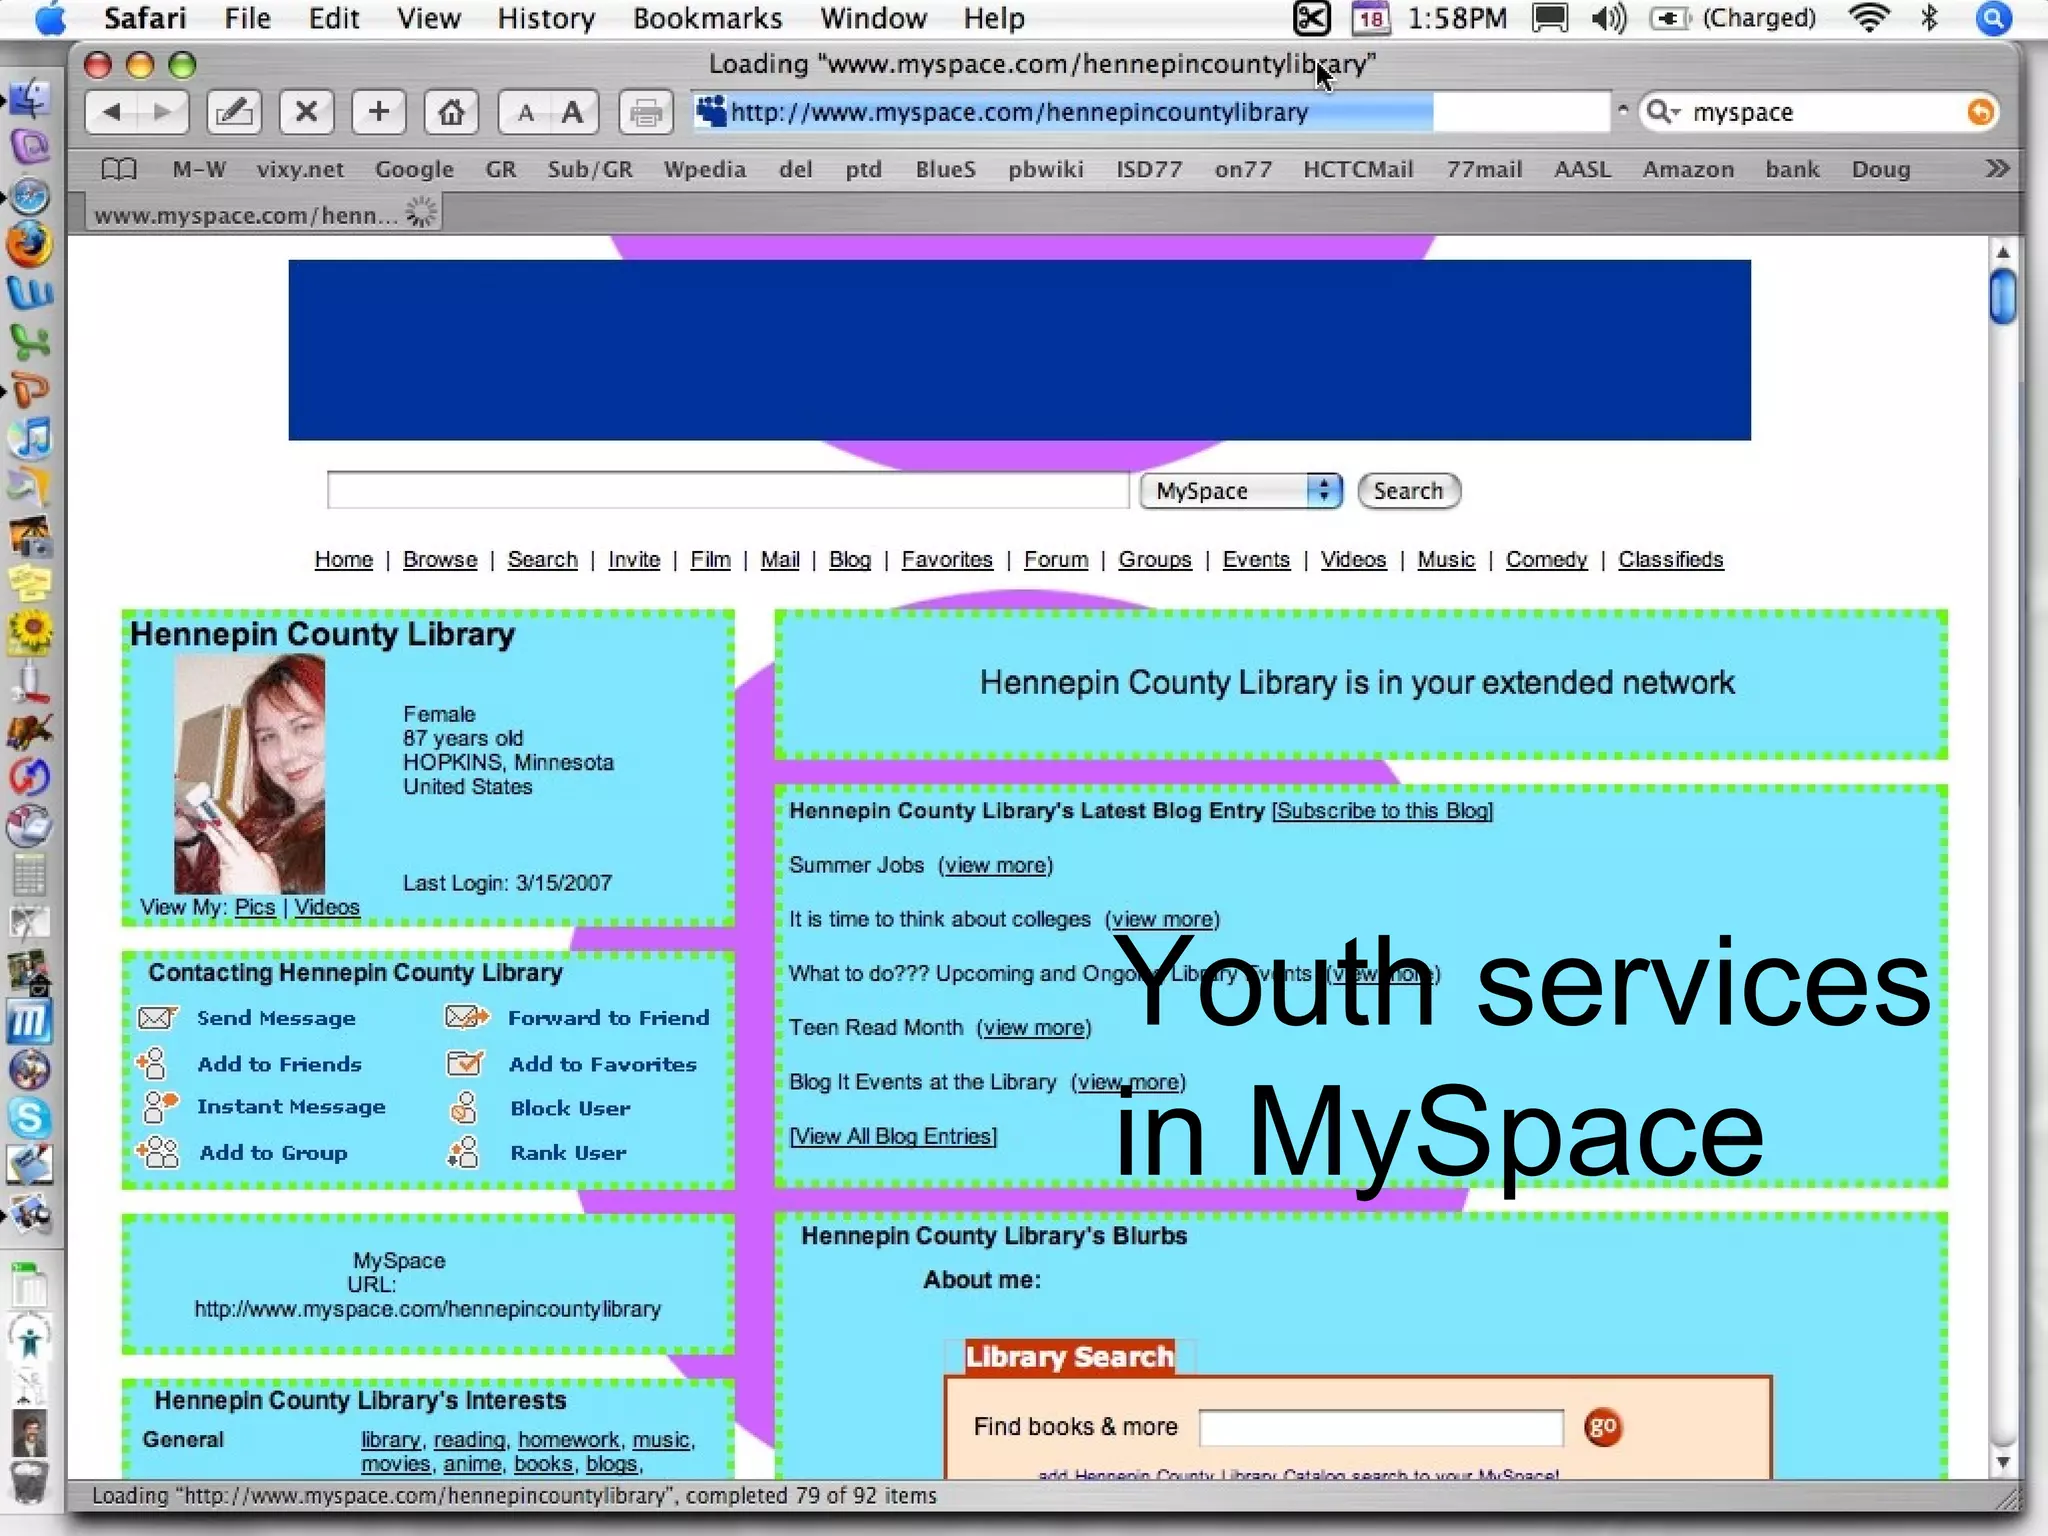Screen dimensions: 2048x1536
Task: Launch Firefox from the Dock
Action: [30, 244]
